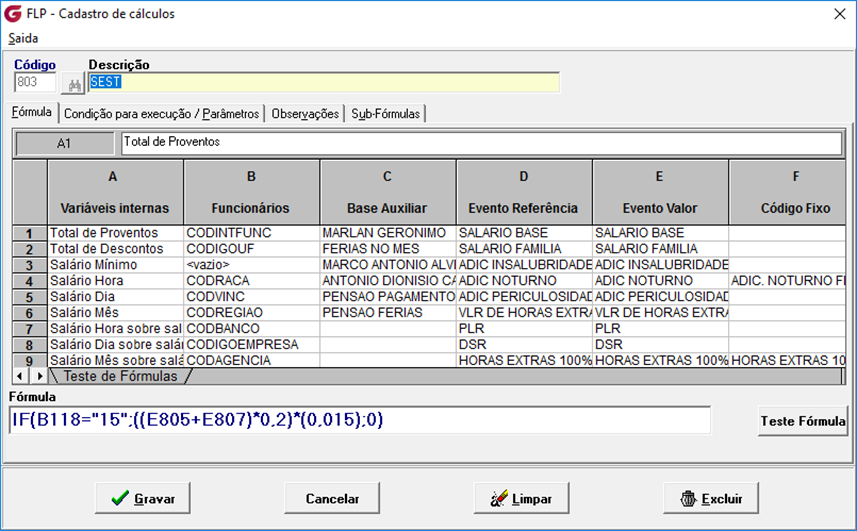Click SALARIO FAMILIA in Evento Valor column
Image resolution: width=857 pixels, height=531 pixels.
click(x=660, y=249)
